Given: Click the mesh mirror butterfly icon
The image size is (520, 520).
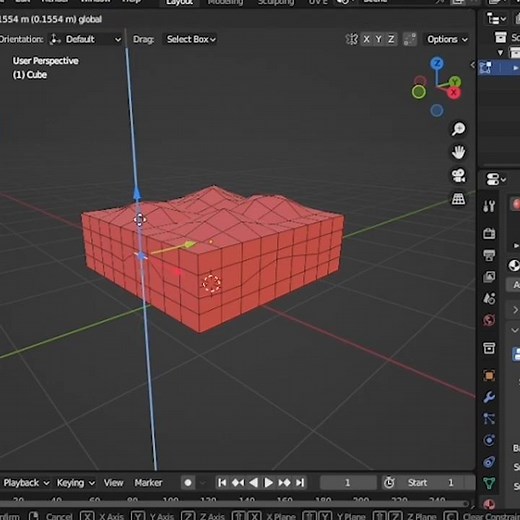Looking at the screenshot, I should 351,39.
